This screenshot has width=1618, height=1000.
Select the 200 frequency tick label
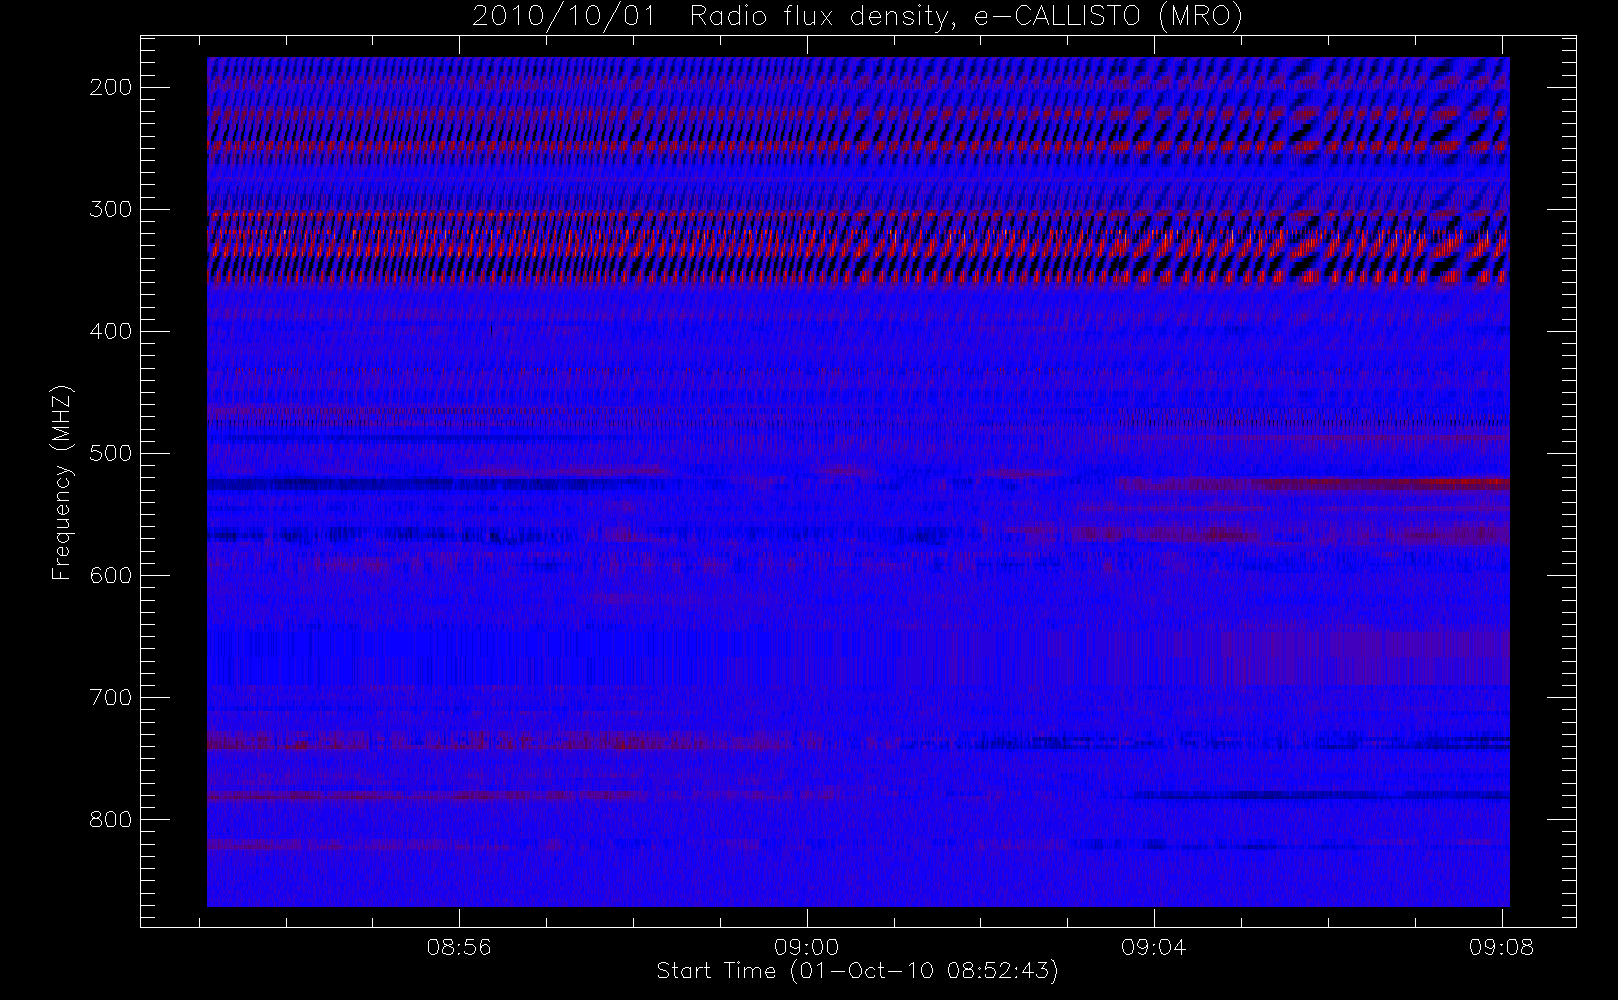point(111,87)
